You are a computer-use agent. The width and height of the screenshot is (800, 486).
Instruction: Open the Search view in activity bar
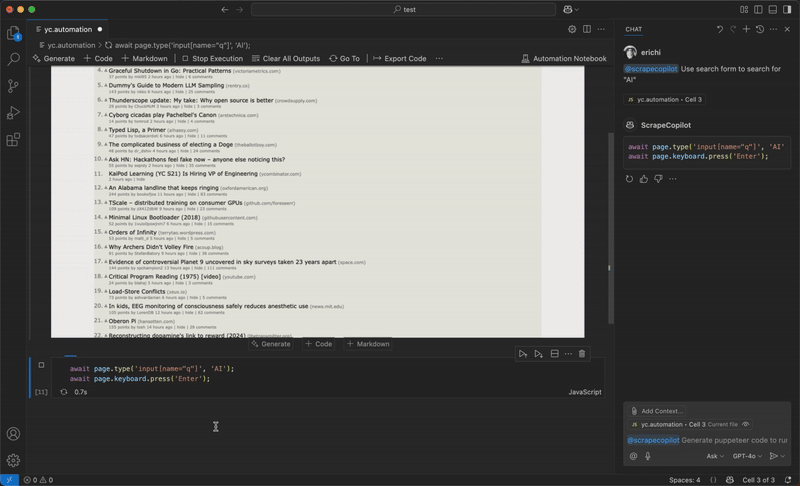(x=13, y=59)
